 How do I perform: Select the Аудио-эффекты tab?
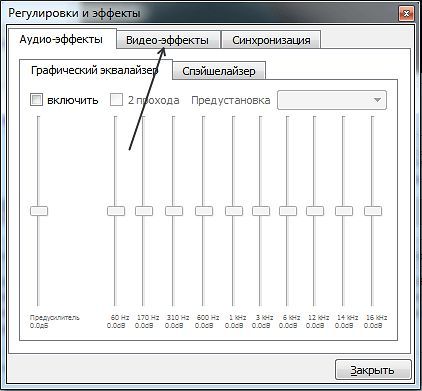coord(61,39)
